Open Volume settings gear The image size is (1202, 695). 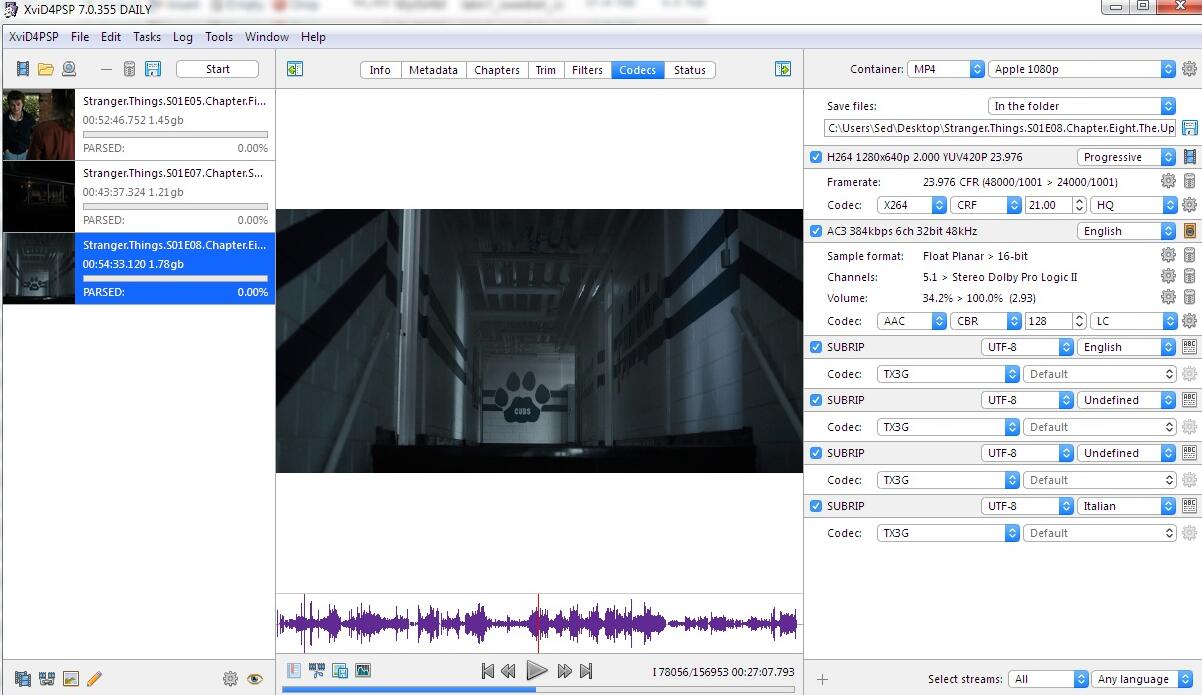[x=1168, y=298]
